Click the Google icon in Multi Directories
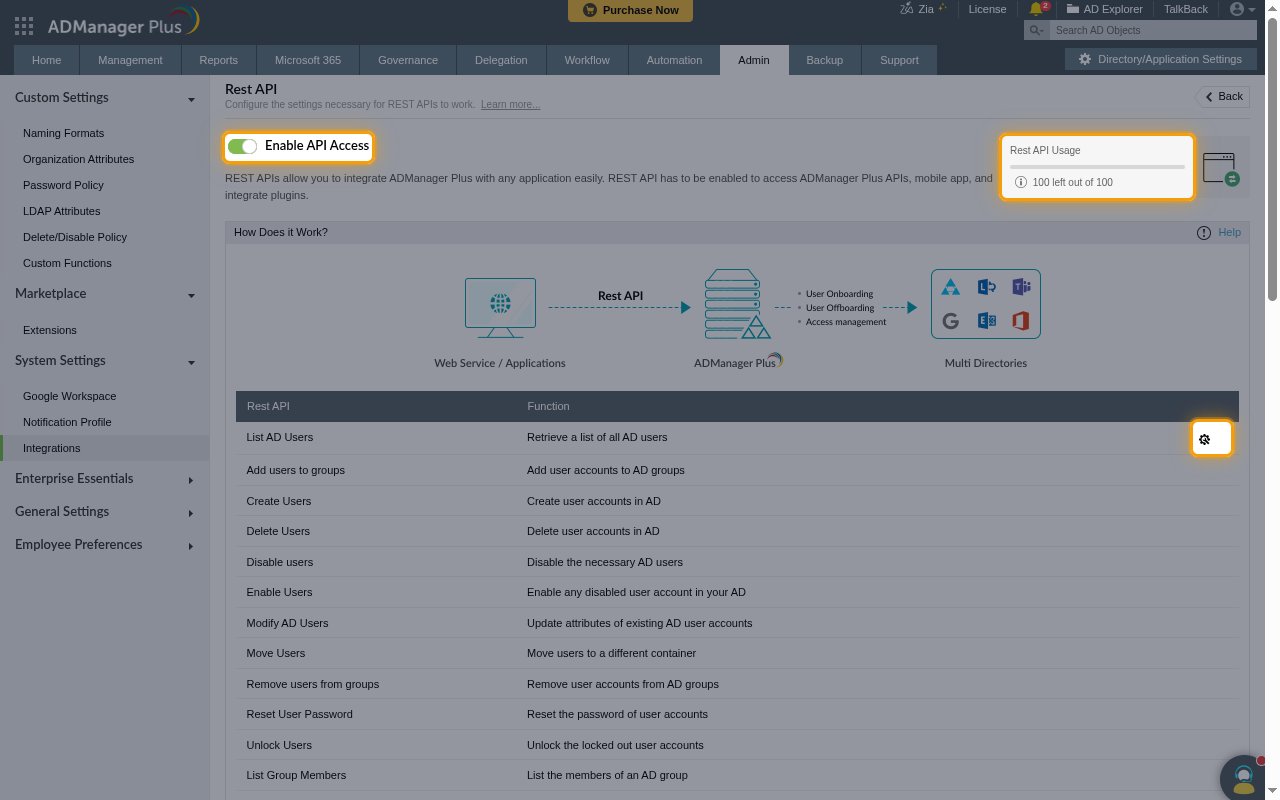Screen dimensions: 1280x800 950,320
